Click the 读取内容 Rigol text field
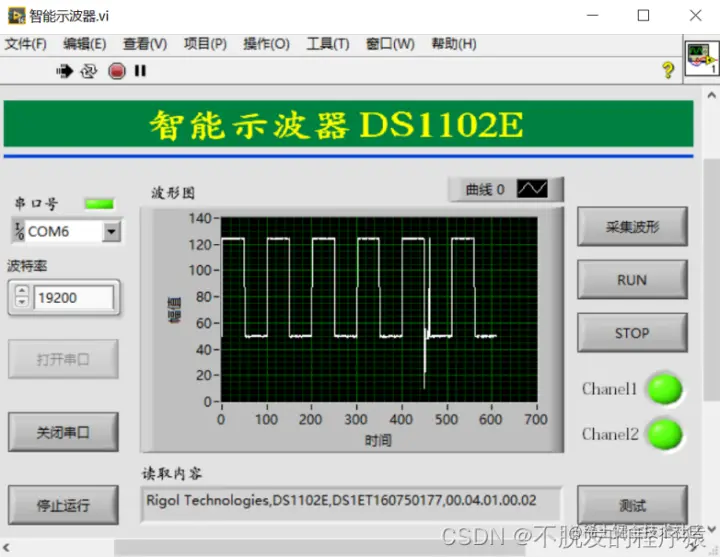Image resolution: width=720 pixels, height=557 pixels. [351, 504]
